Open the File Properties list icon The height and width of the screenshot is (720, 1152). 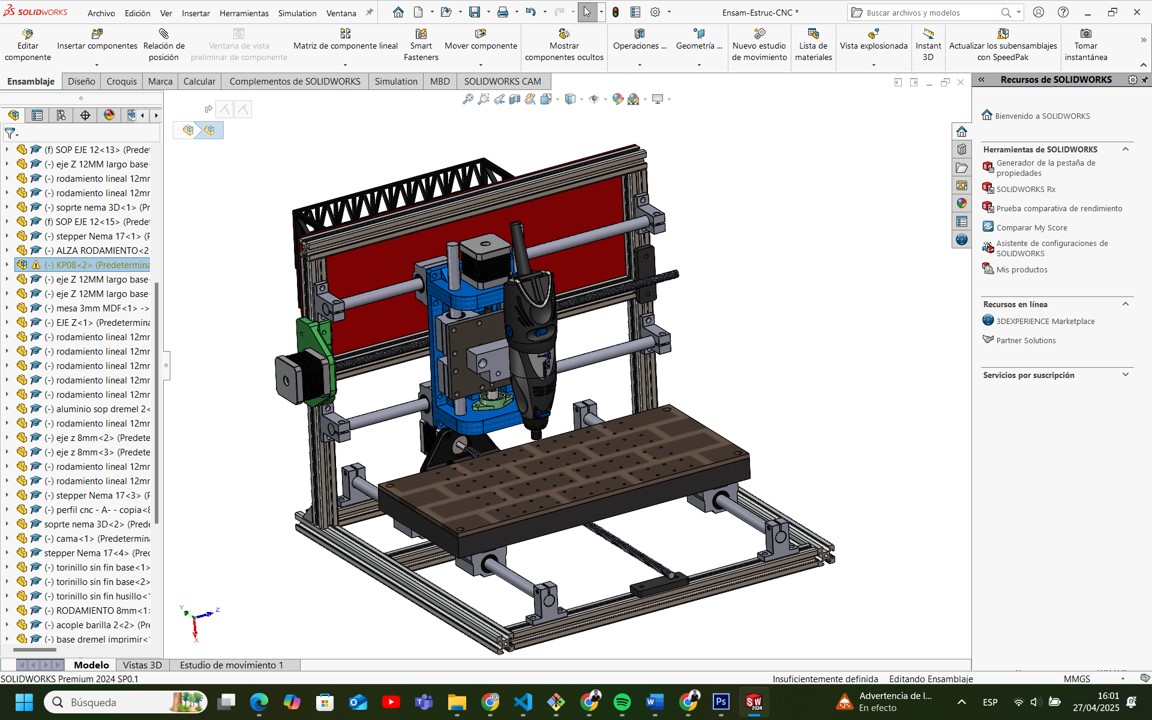[636, 12]
